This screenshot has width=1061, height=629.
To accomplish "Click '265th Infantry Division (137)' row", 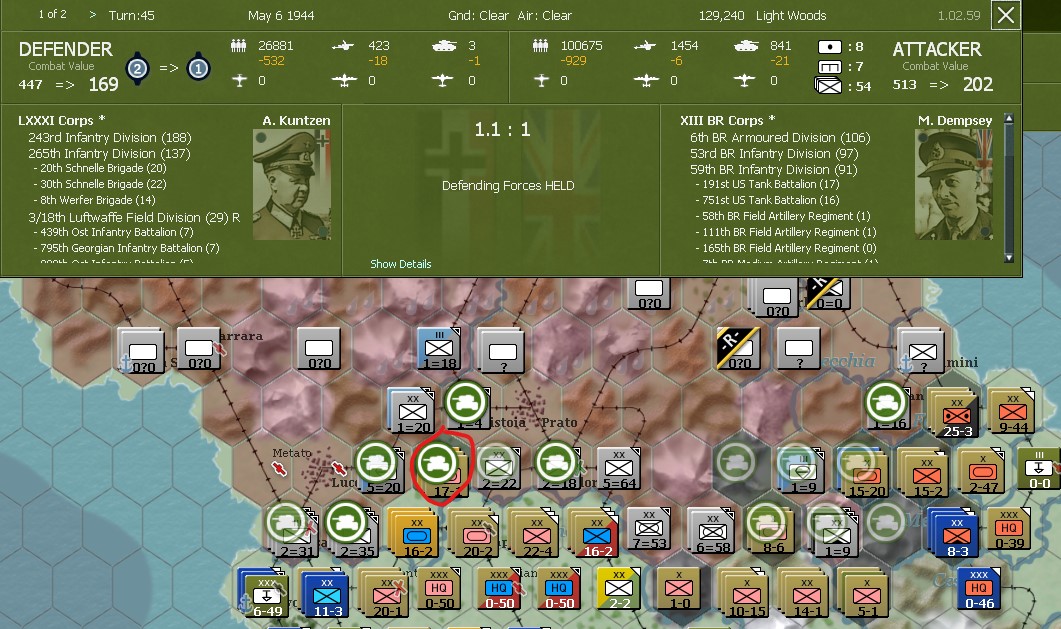I will coord(109,154).
